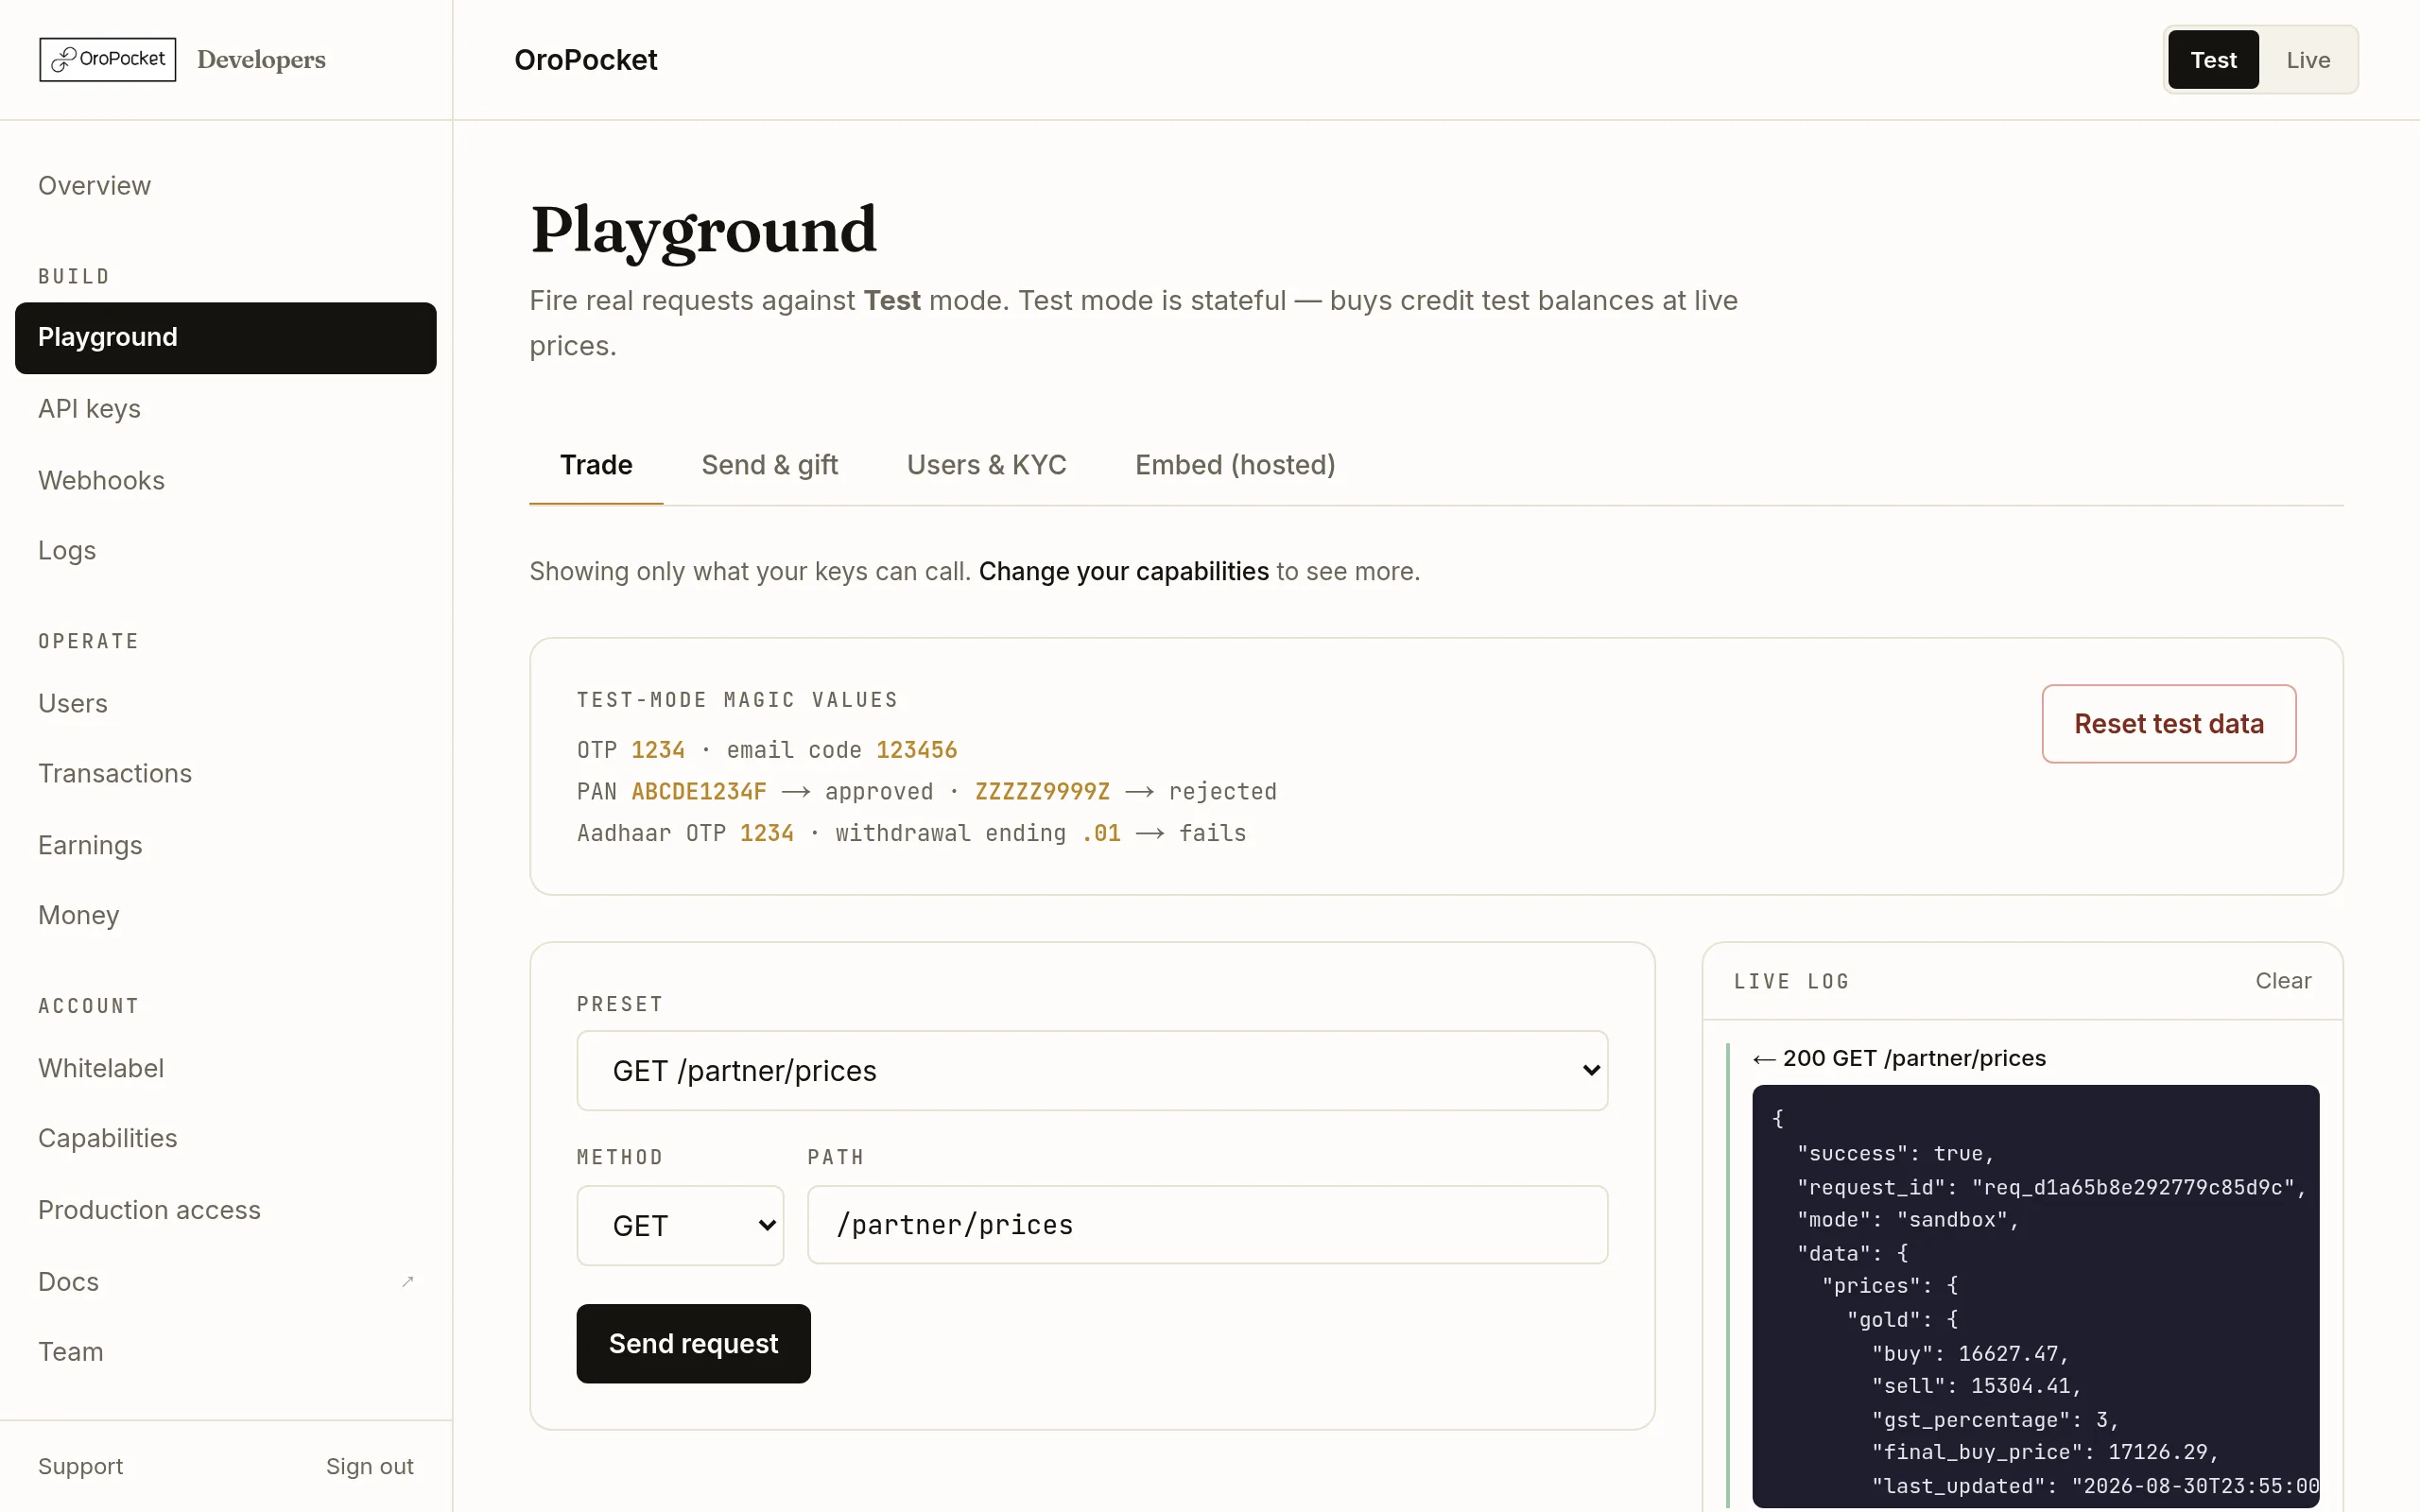Click the OroPocket title in header

586,60
